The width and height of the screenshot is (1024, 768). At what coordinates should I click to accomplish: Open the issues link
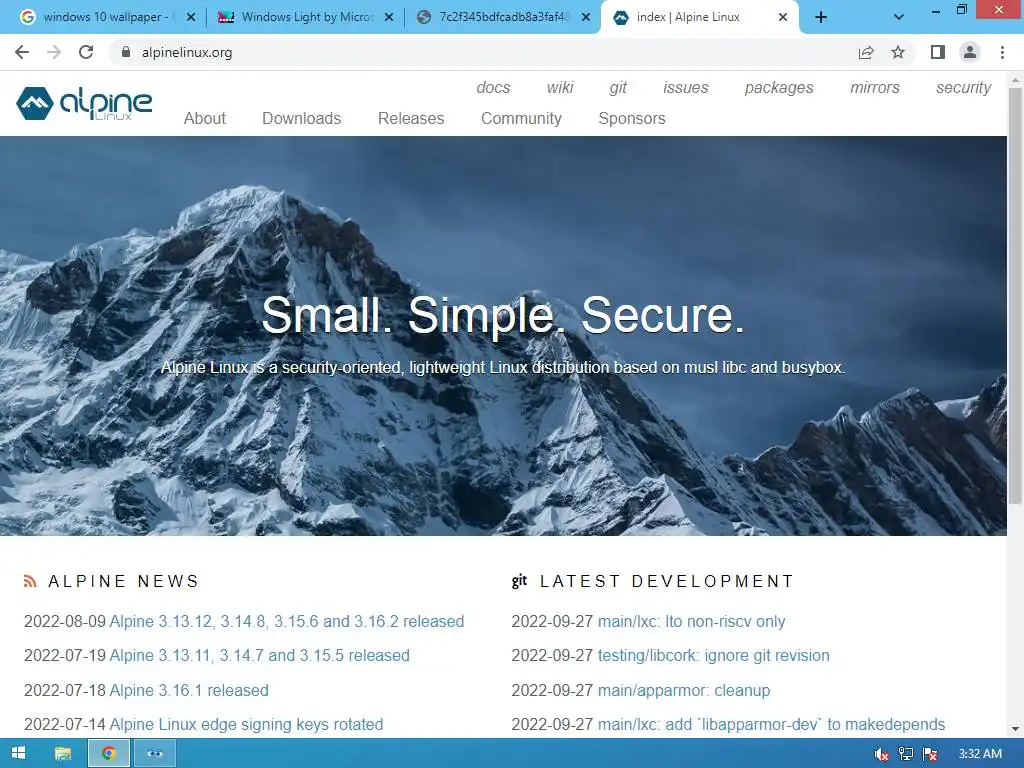point(686,88)
